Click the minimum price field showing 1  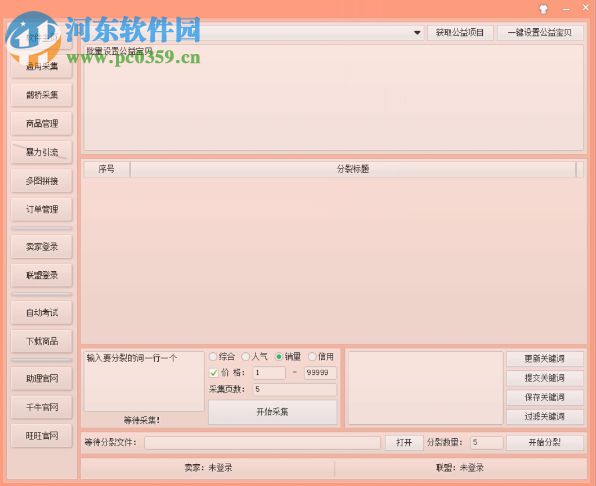[269, 373]
